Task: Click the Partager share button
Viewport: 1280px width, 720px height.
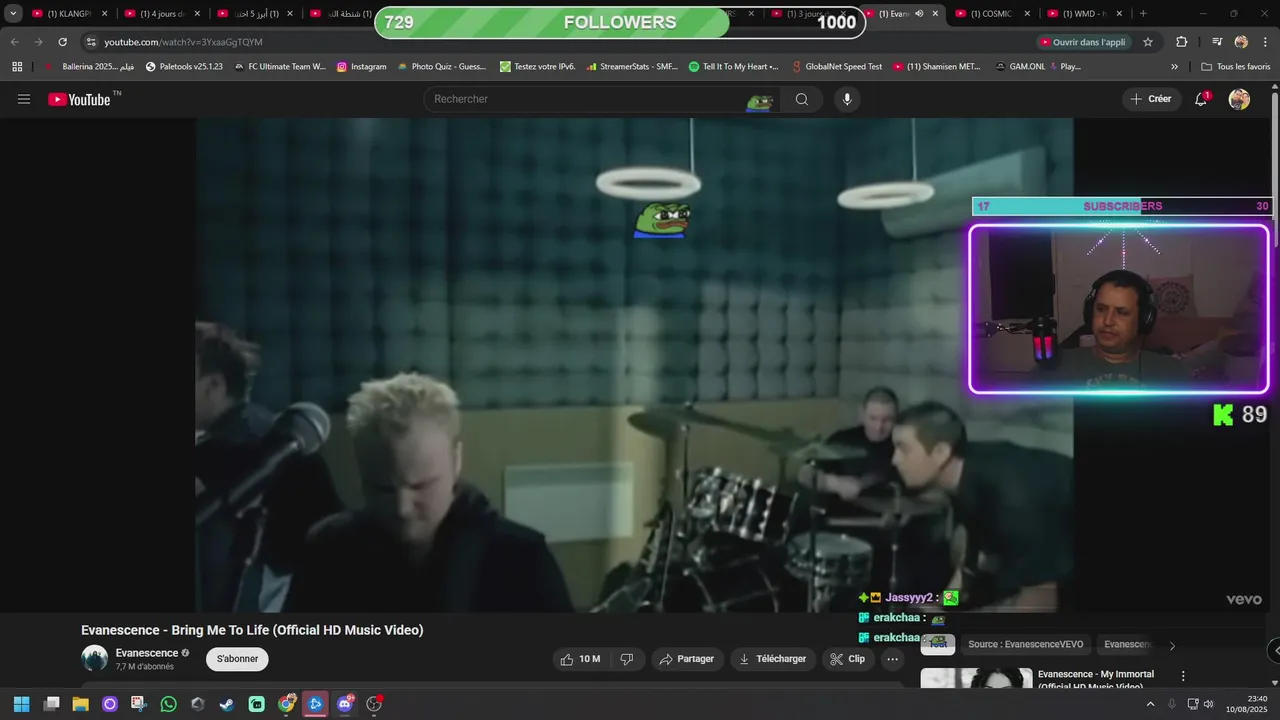Action: point(686,659)
